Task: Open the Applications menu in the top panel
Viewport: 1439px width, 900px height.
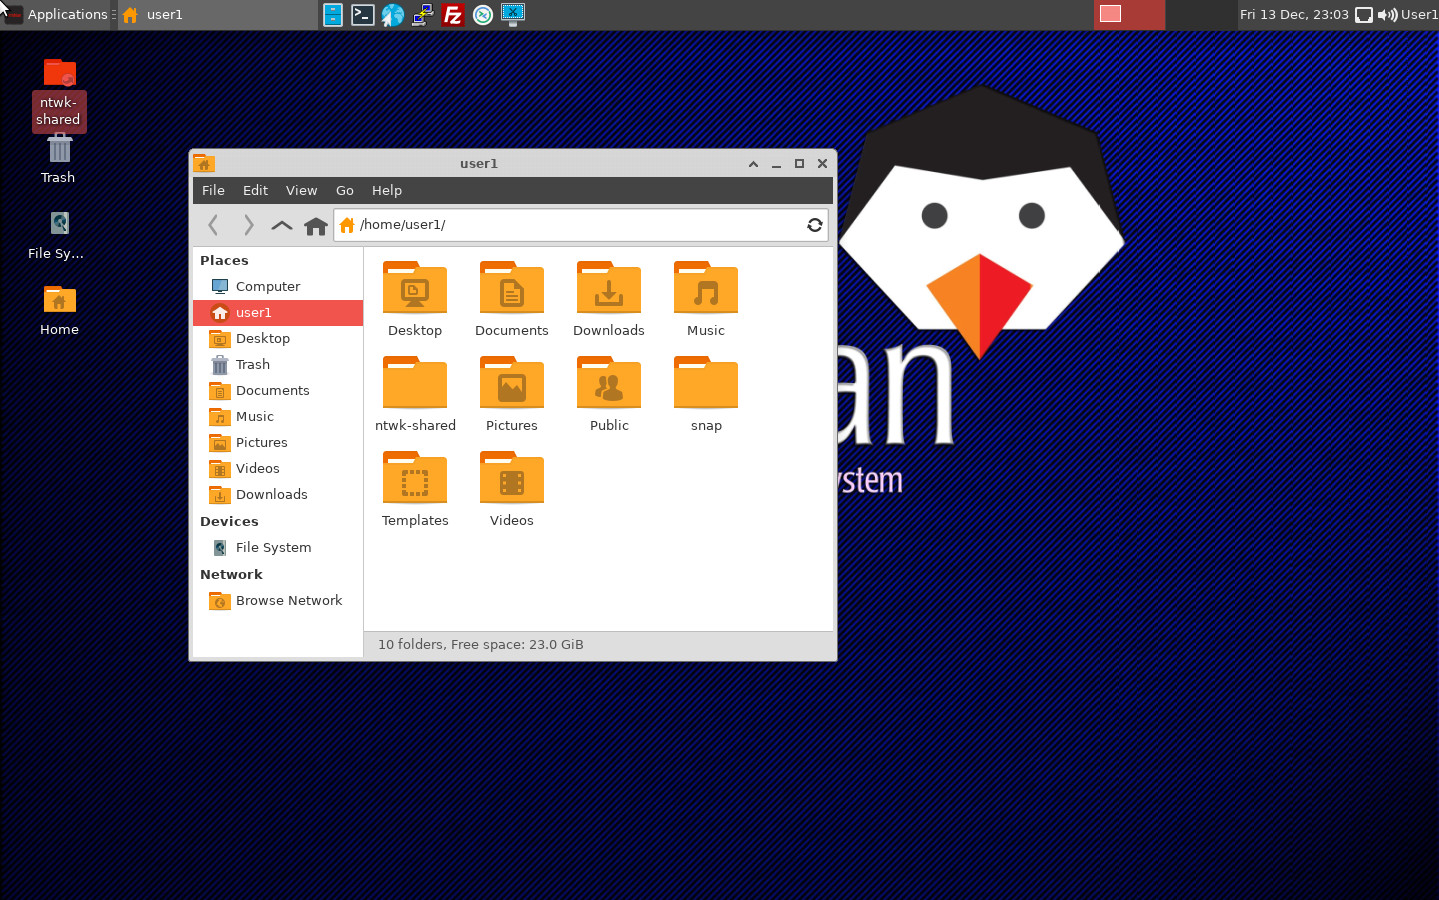Action: pos(57,14)
